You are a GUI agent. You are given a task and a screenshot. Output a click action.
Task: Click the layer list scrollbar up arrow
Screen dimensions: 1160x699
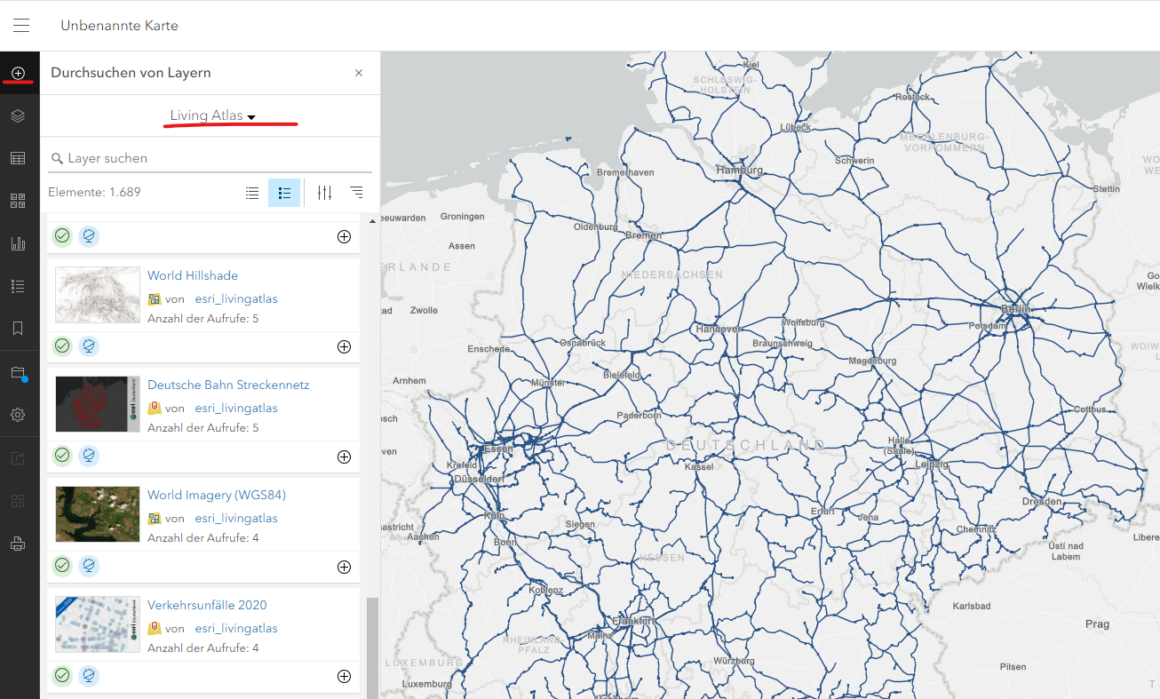(x=372, y=221)
